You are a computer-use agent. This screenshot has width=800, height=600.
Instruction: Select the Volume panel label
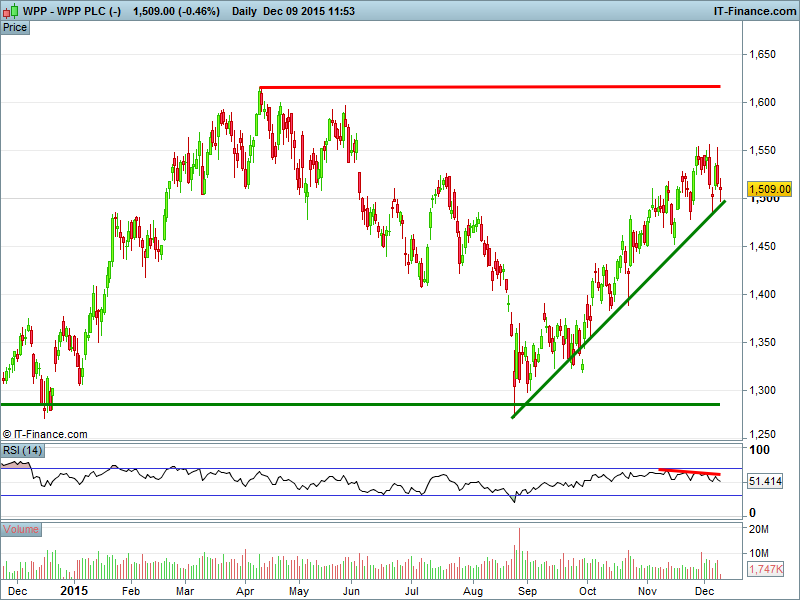pos(21,529)
